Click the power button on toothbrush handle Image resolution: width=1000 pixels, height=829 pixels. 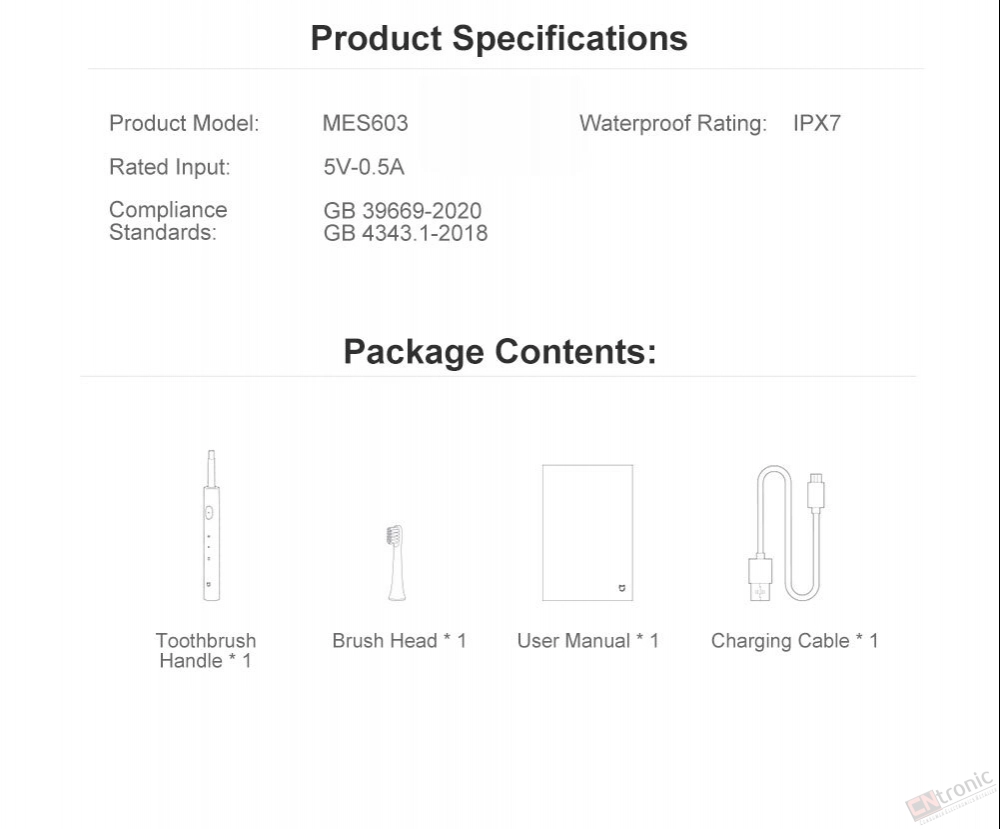coord(209,512)
